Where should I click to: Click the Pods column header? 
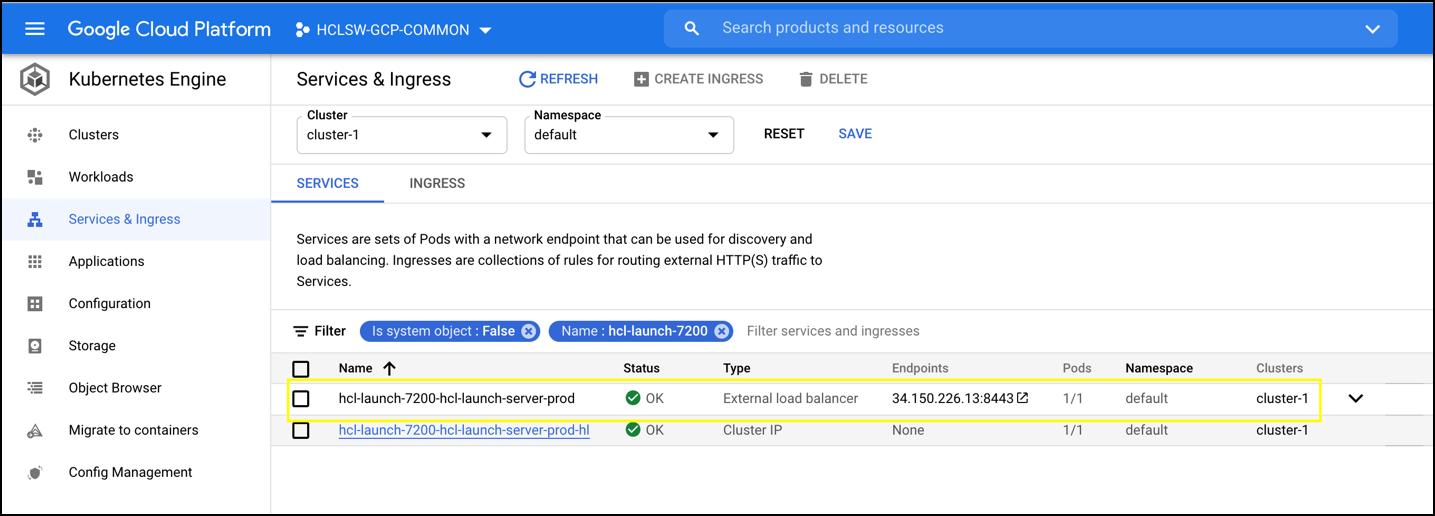point(1077,368)
